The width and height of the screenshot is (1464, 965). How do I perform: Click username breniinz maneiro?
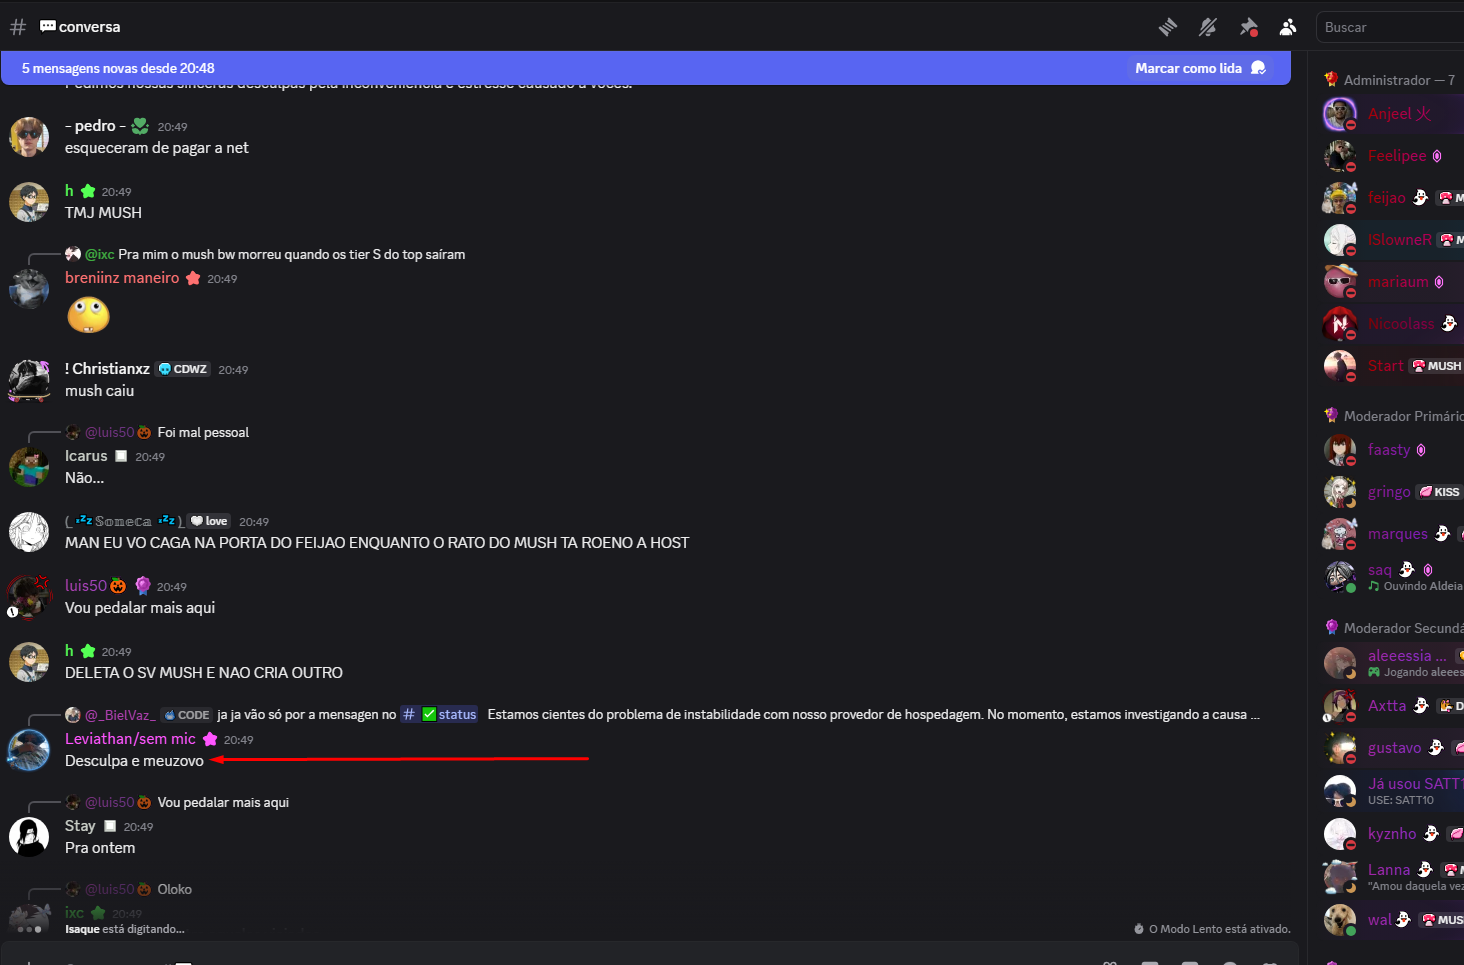pos(122,278)
